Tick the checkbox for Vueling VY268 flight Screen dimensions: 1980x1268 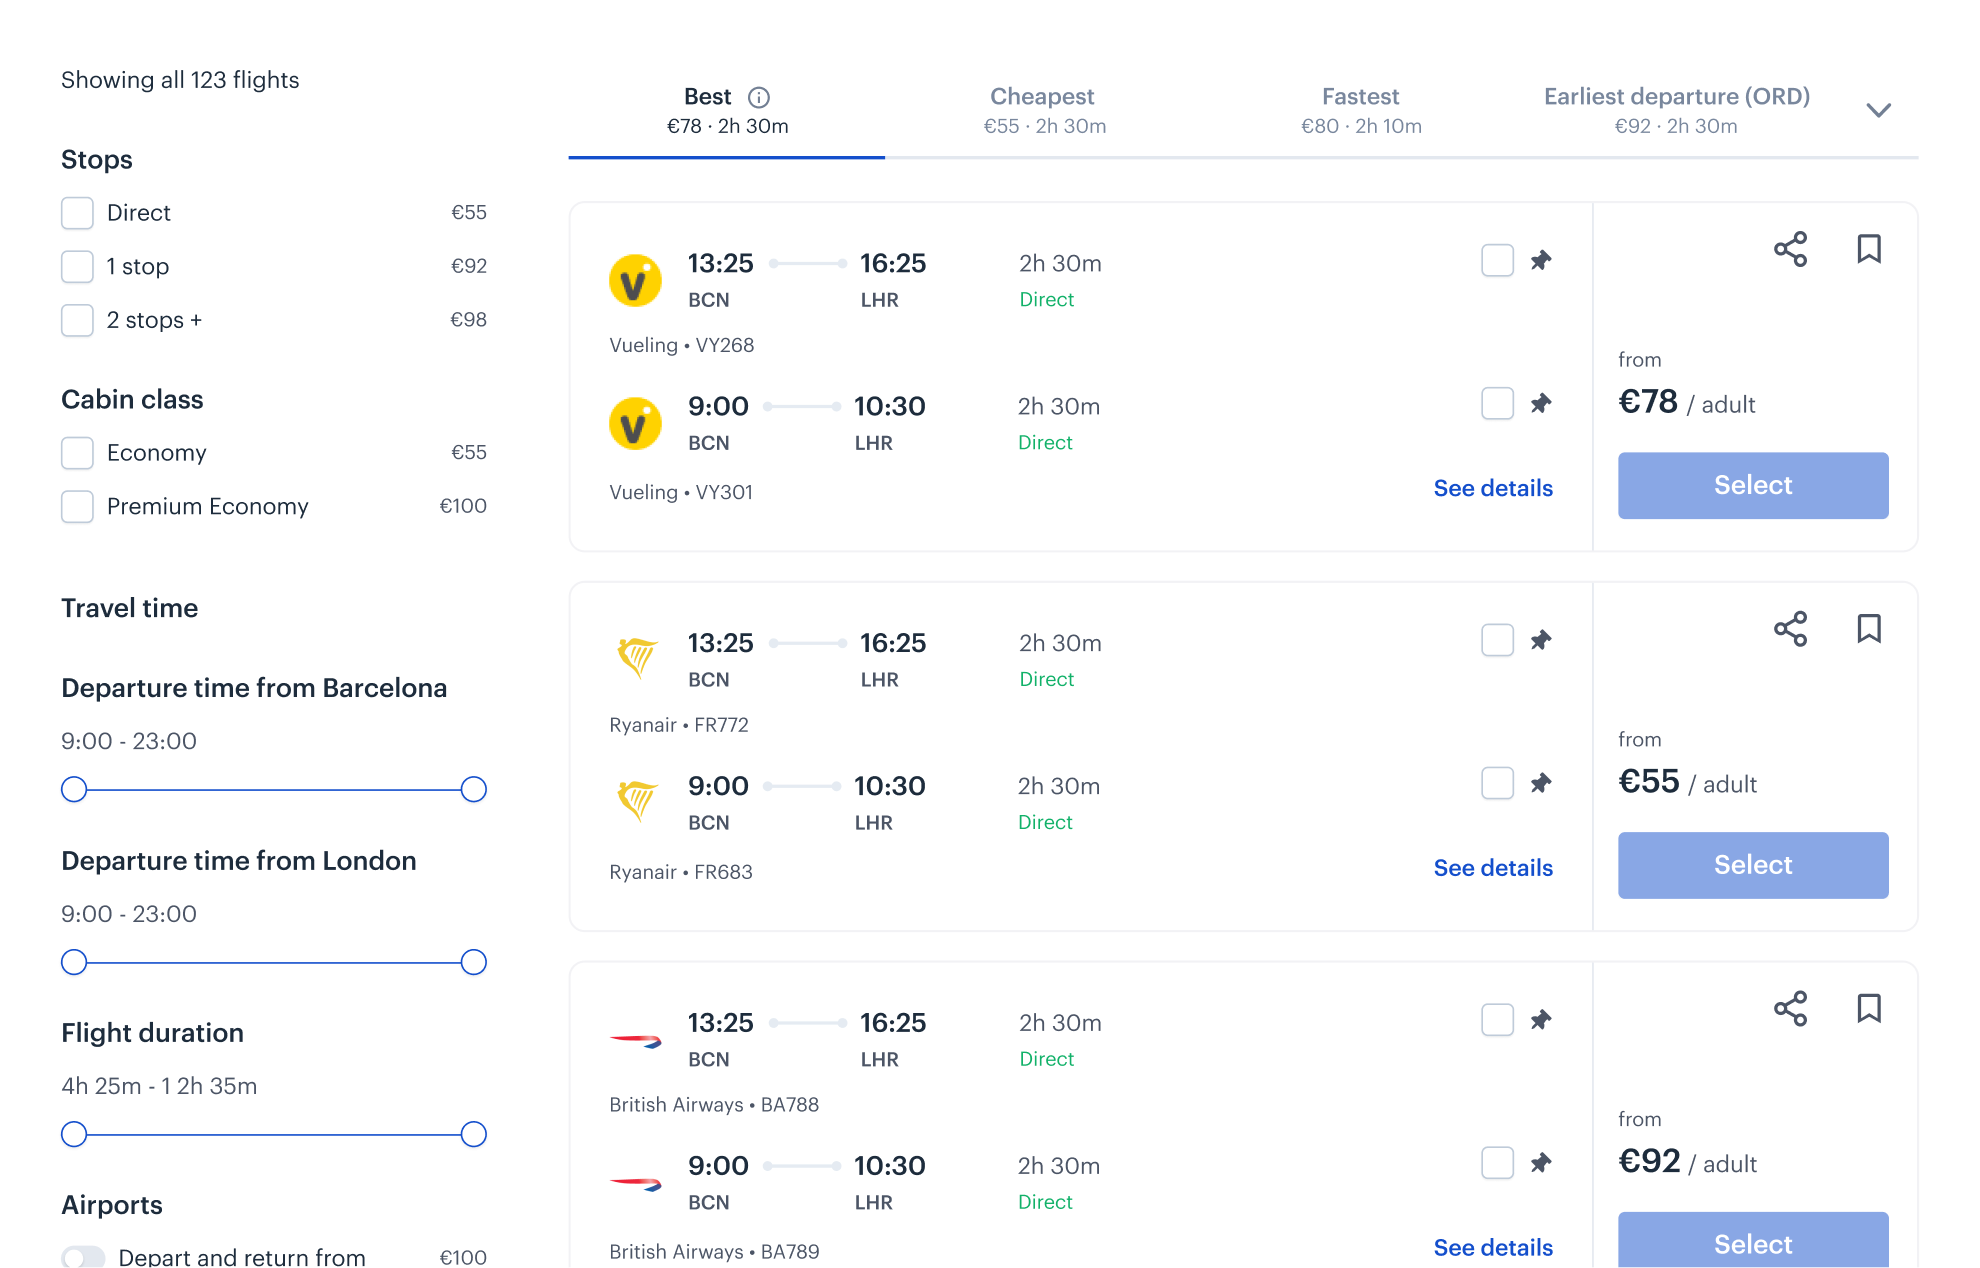tap(1497, 260)
